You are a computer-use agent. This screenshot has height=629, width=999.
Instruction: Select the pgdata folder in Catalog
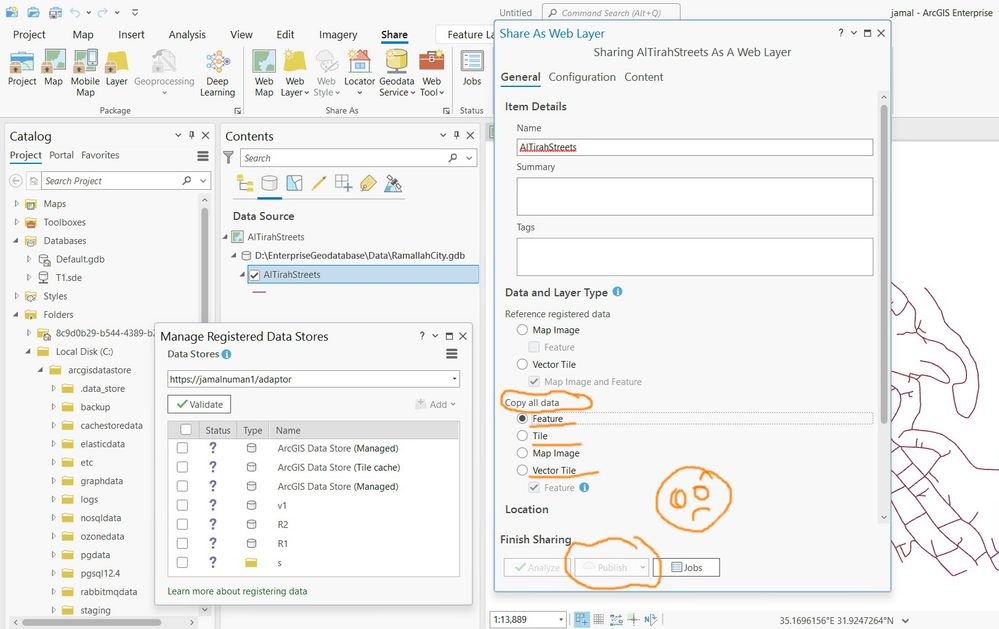(95, 555)
